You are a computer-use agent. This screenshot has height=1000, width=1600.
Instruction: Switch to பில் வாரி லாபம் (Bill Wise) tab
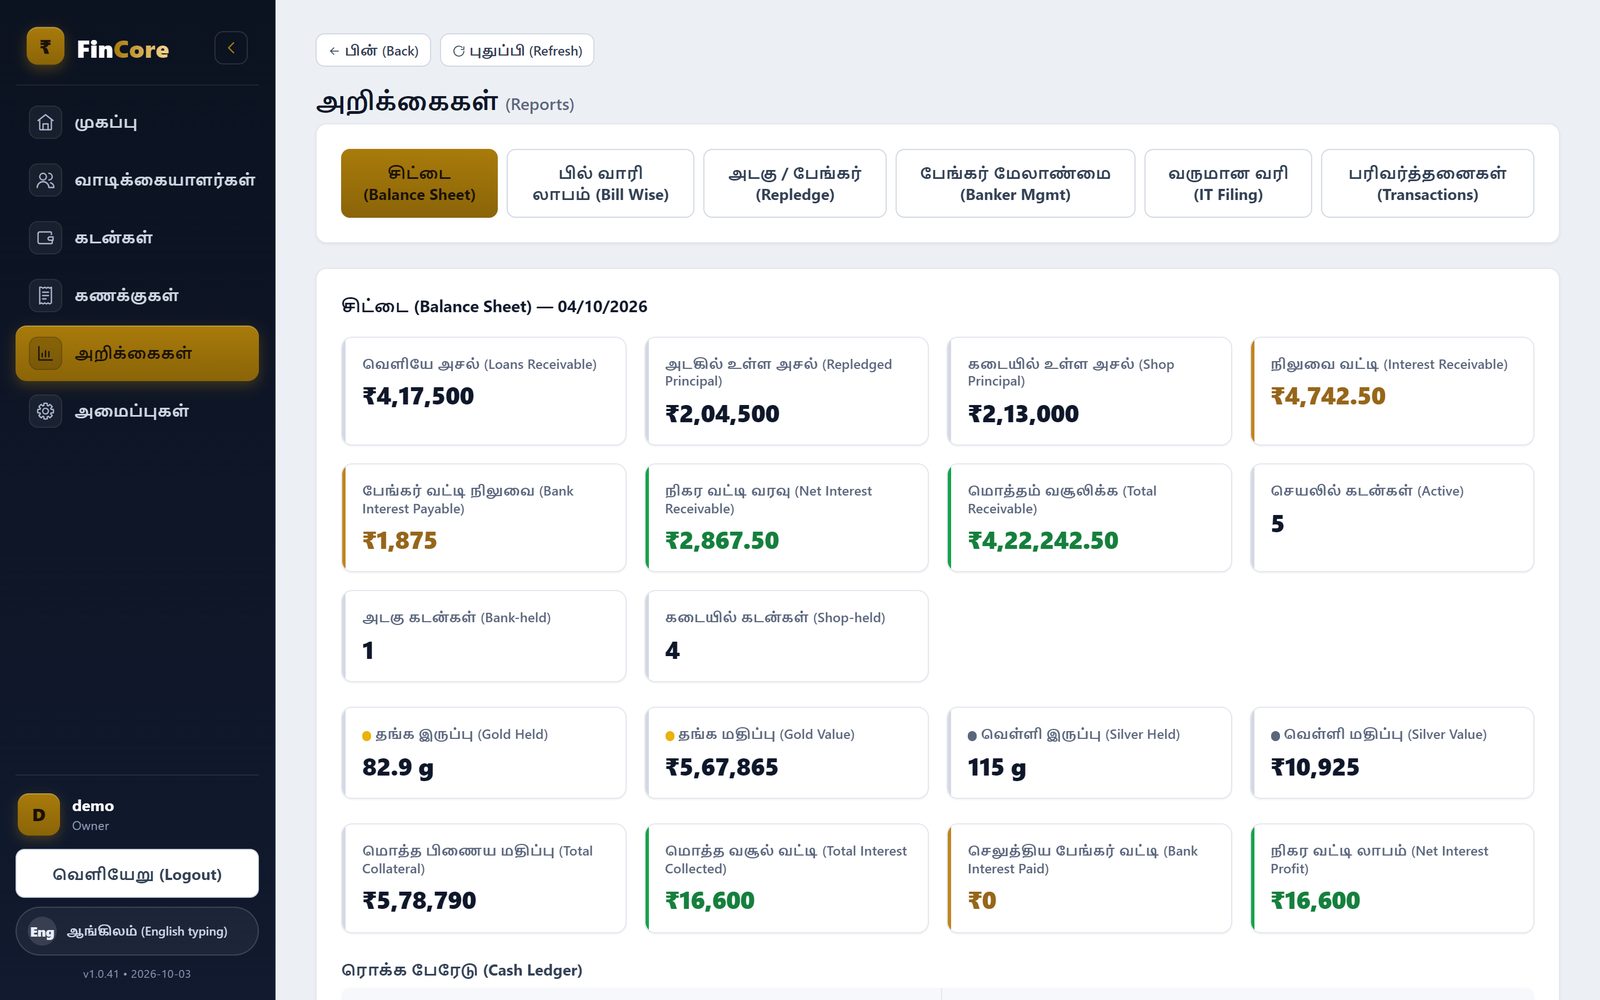(x=600, y=183)
